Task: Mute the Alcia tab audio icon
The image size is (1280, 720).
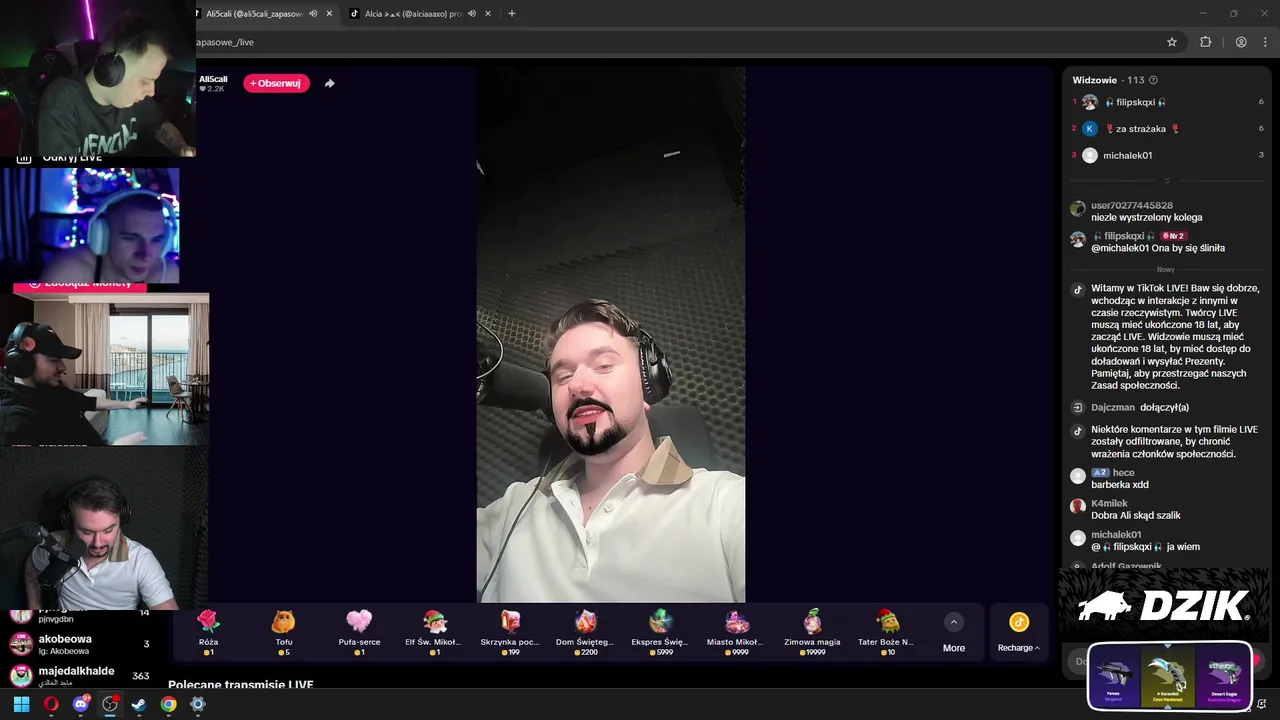Action: [x=472, y=14]
